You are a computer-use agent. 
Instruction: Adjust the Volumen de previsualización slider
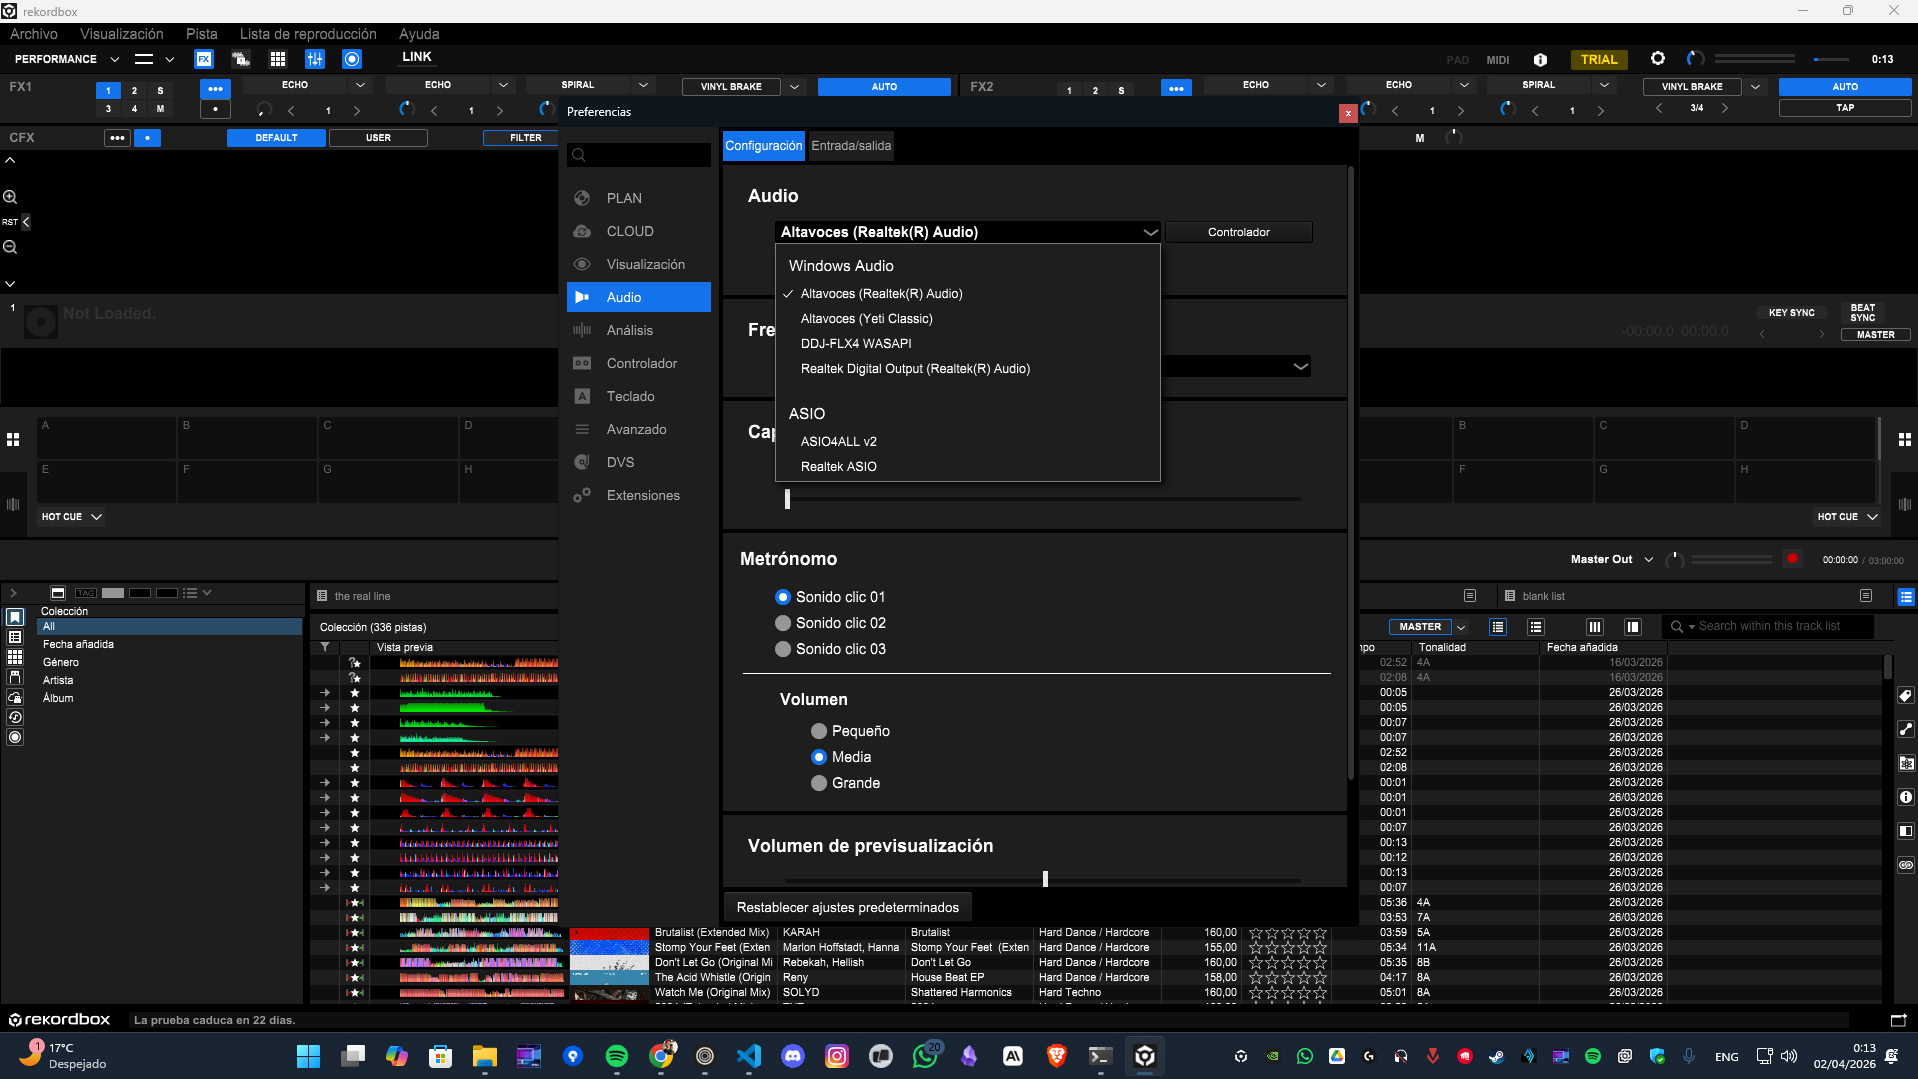tap(1045, 879)
